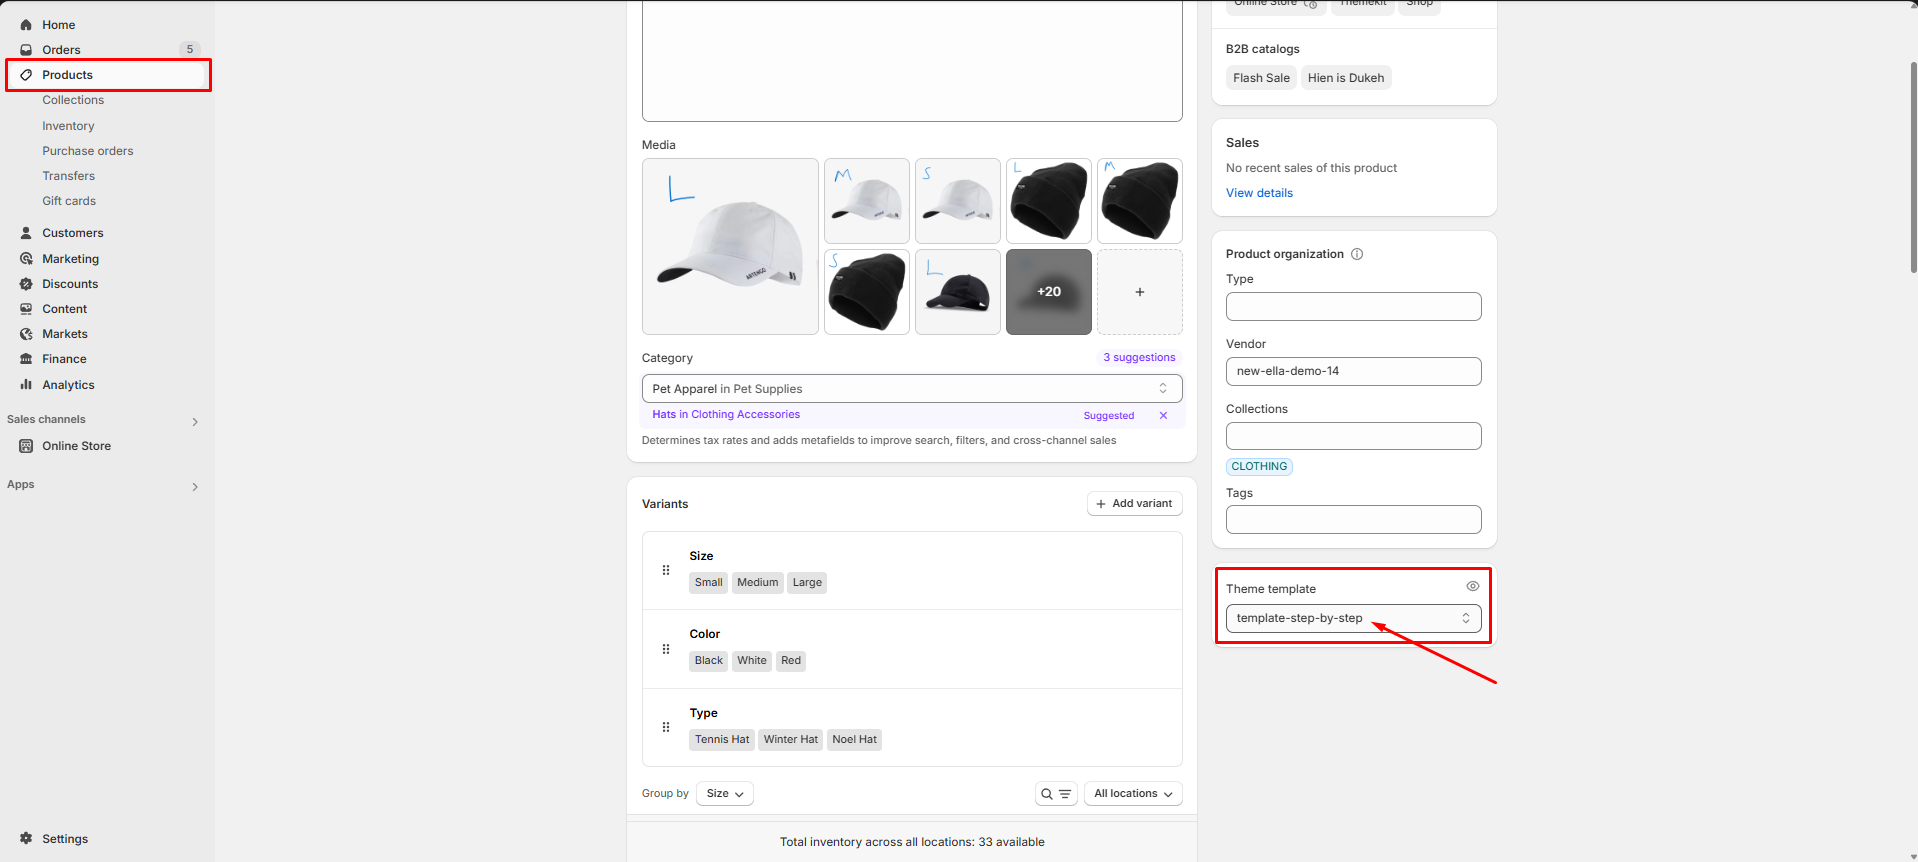Click the add media plus tile
Viewport: 1918px width, 862px height.
point(1139,292)
